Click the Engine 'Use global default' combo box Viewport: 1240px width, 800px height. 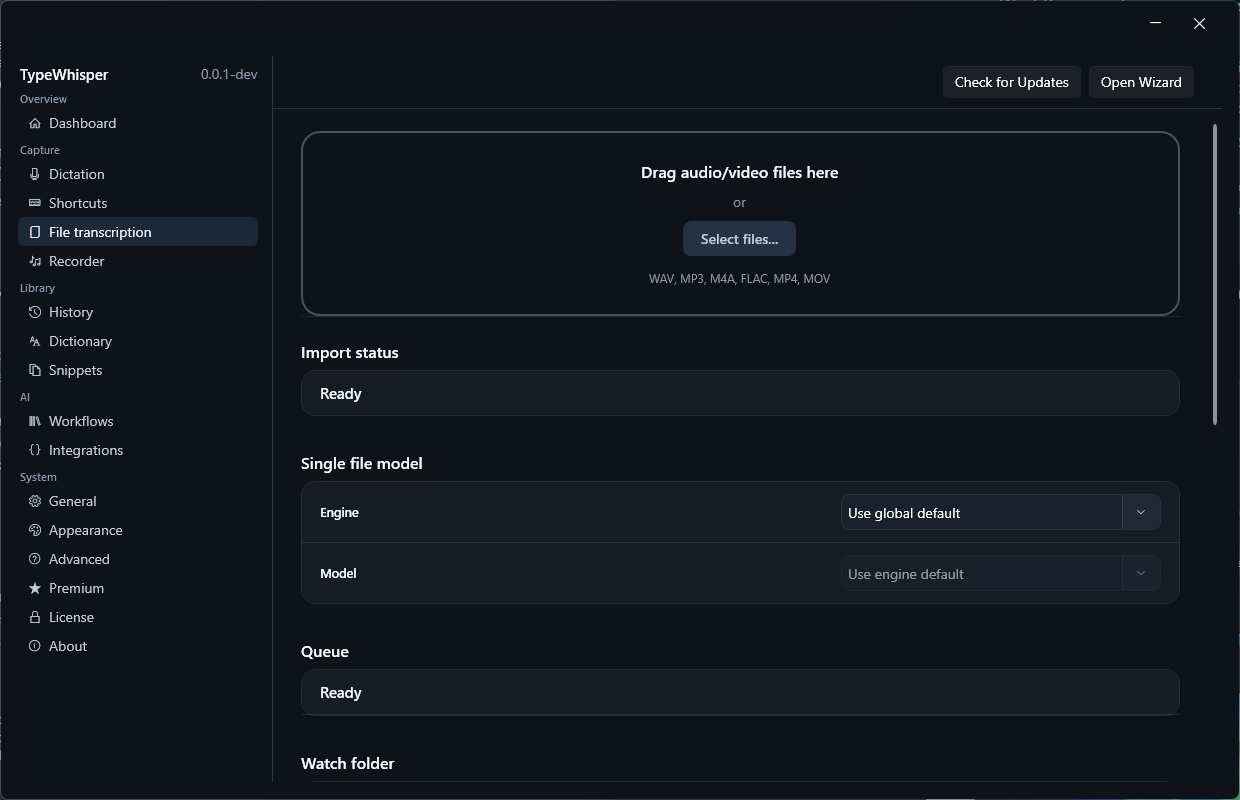pyautogui.click(x=1000, y=512)
